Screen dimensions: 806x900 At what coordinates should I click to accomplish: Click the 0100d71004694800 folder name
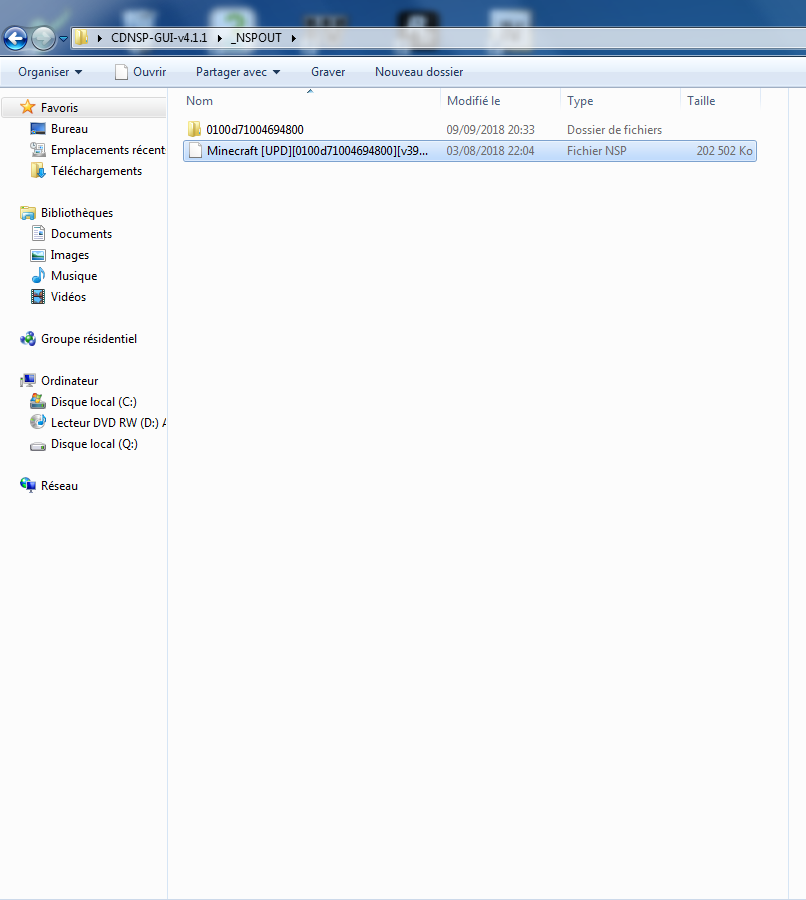click(x=255, y=130)
